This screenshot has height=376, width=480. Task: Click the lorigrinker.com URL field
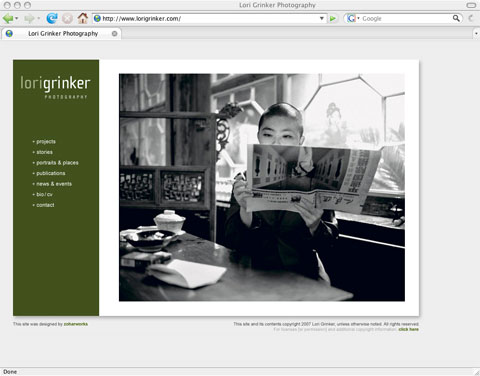[209, 18]
